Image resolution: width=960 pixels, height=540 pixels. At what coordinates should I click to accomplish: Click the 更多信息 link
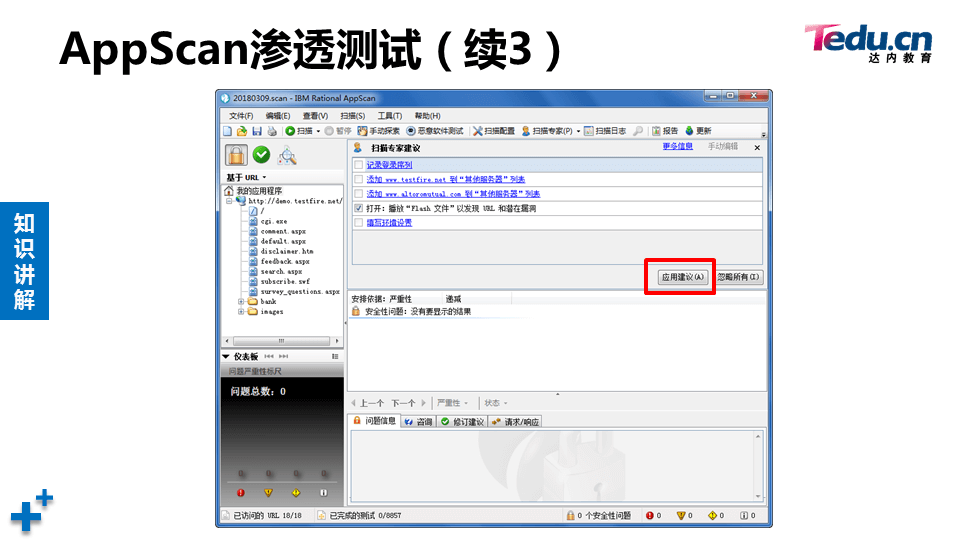(677, 146)
